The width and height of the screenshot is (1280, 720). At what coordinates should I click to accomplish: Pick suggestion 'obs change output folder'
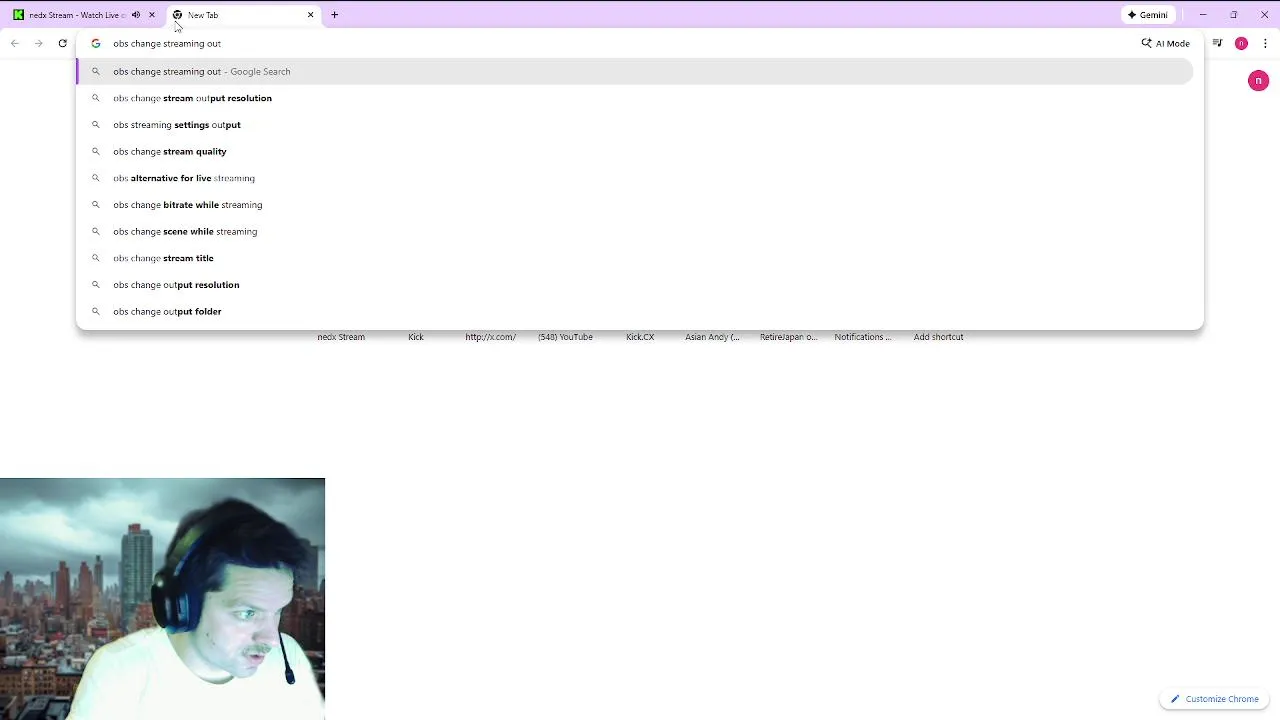tap(634, 311)
